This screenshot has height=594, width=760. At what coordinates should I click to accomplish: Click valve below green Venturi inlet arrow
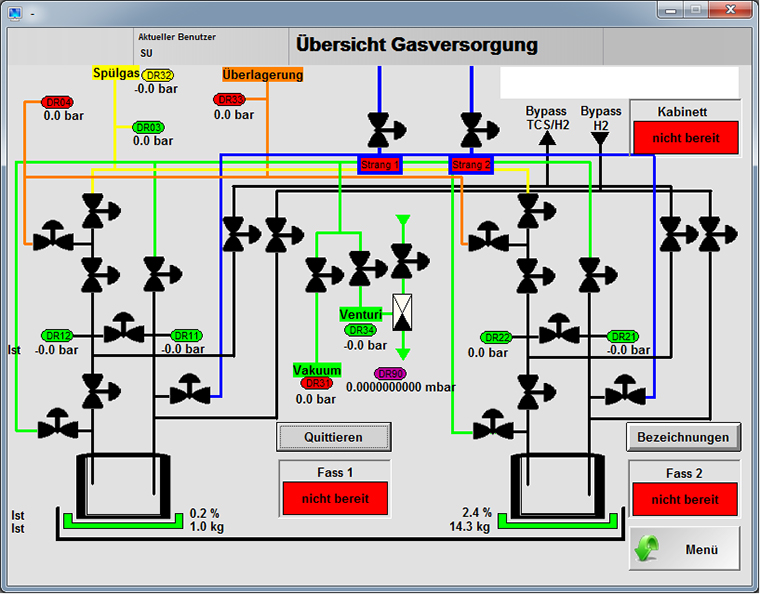point(410,262)
